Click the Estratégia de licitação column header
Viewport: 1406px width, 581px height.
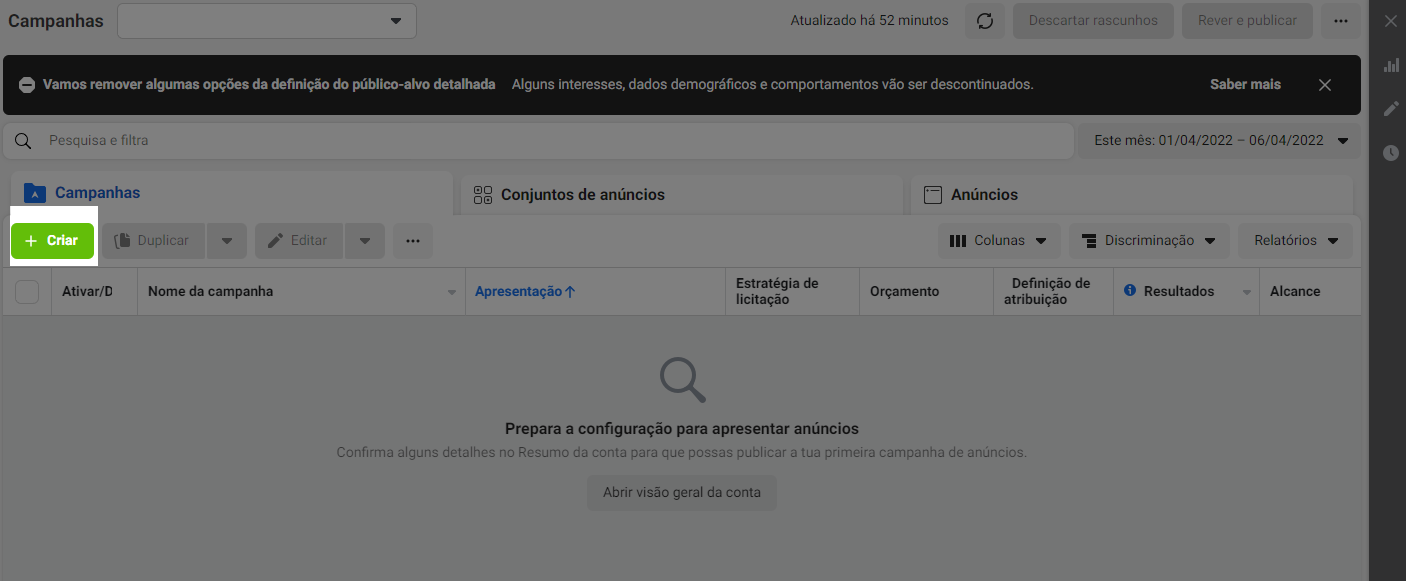[792, 292]
